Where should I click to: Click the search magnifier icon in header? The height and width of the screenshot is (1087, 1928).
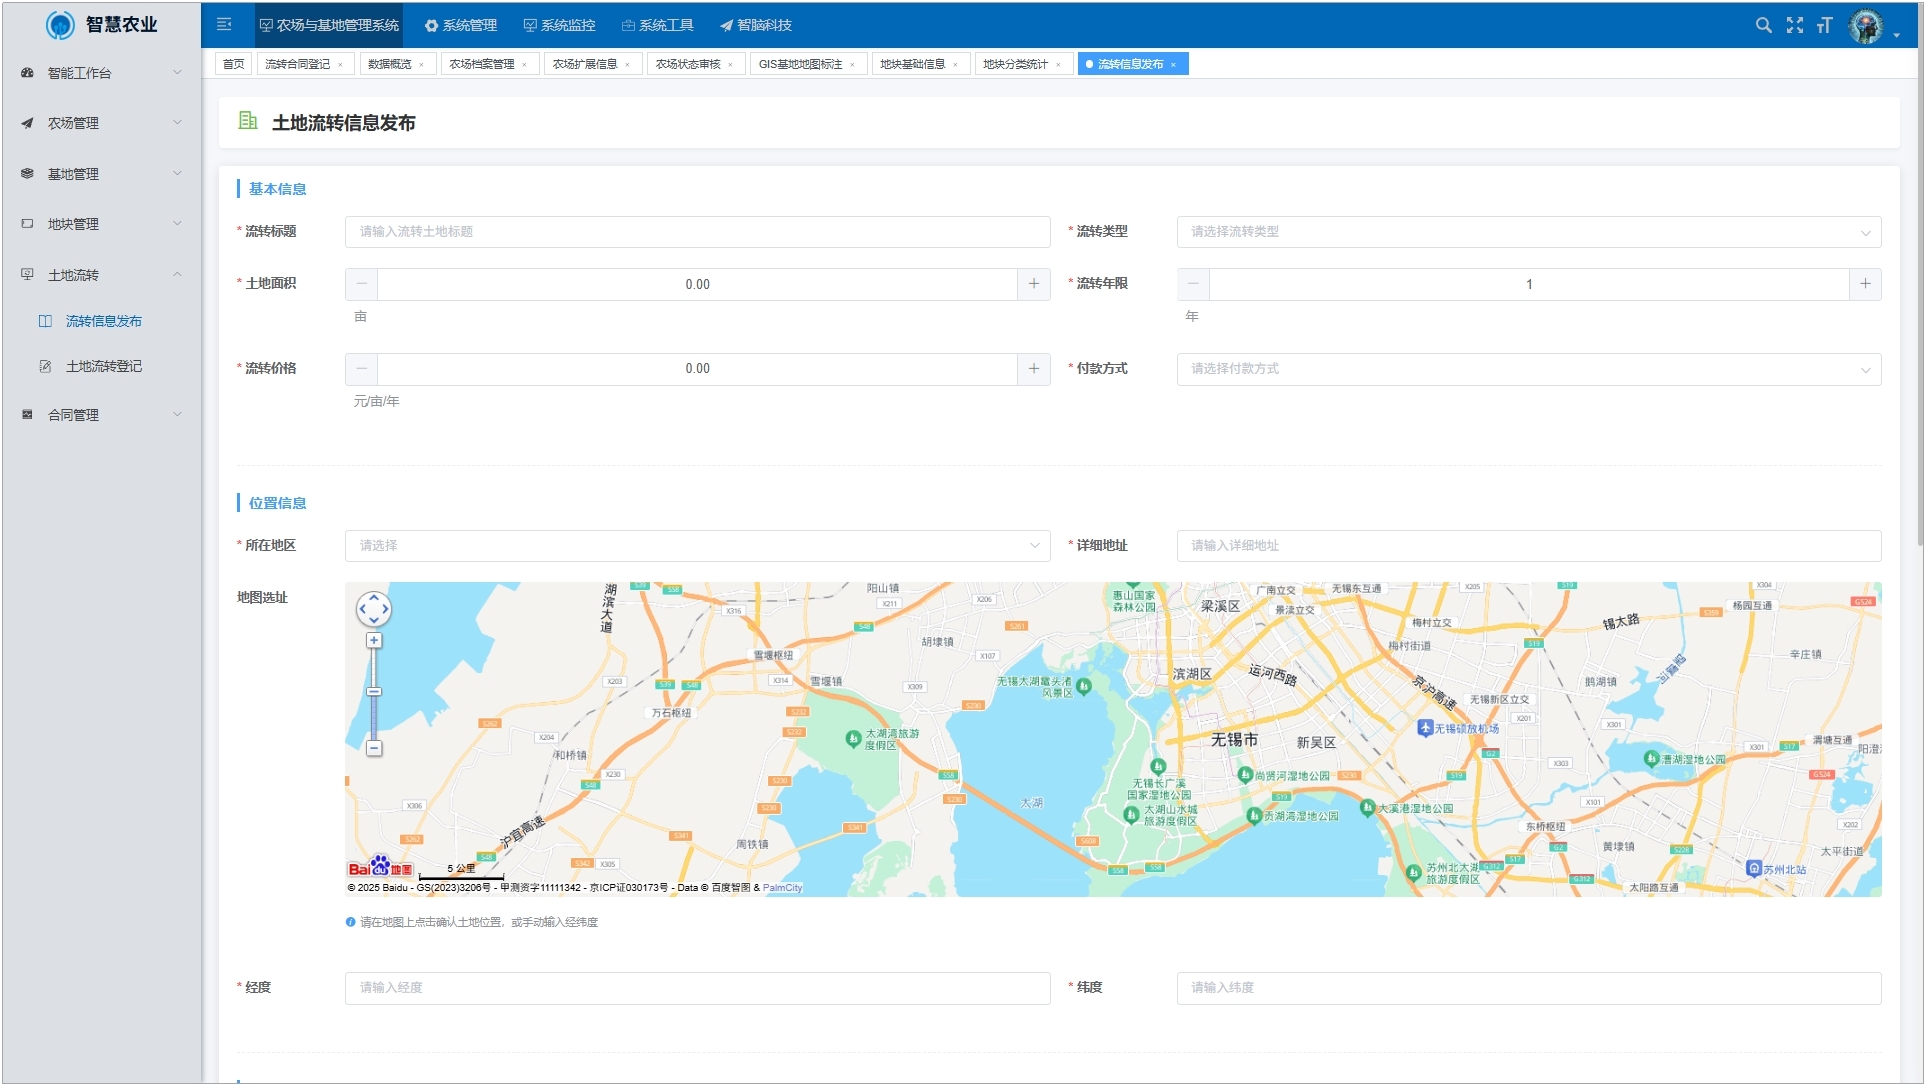click(1763, 25)
